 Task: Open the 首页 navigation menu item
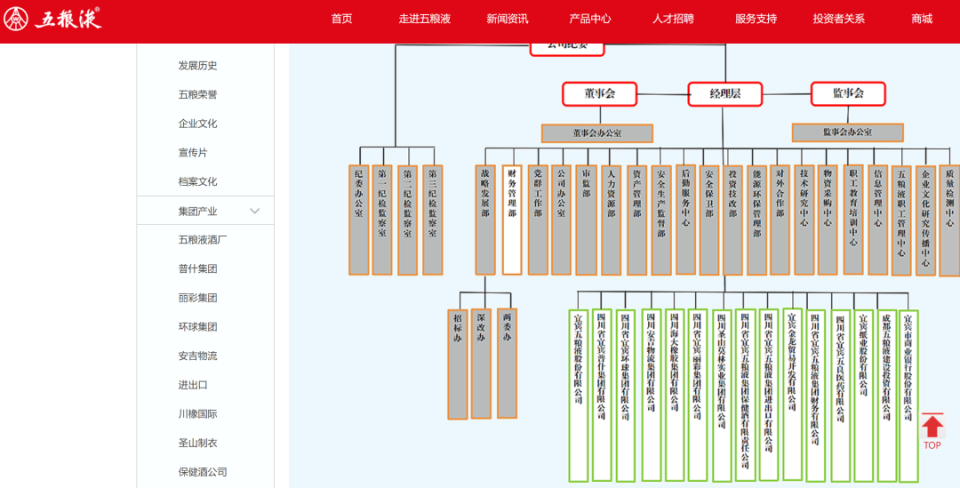click(342, 19)
